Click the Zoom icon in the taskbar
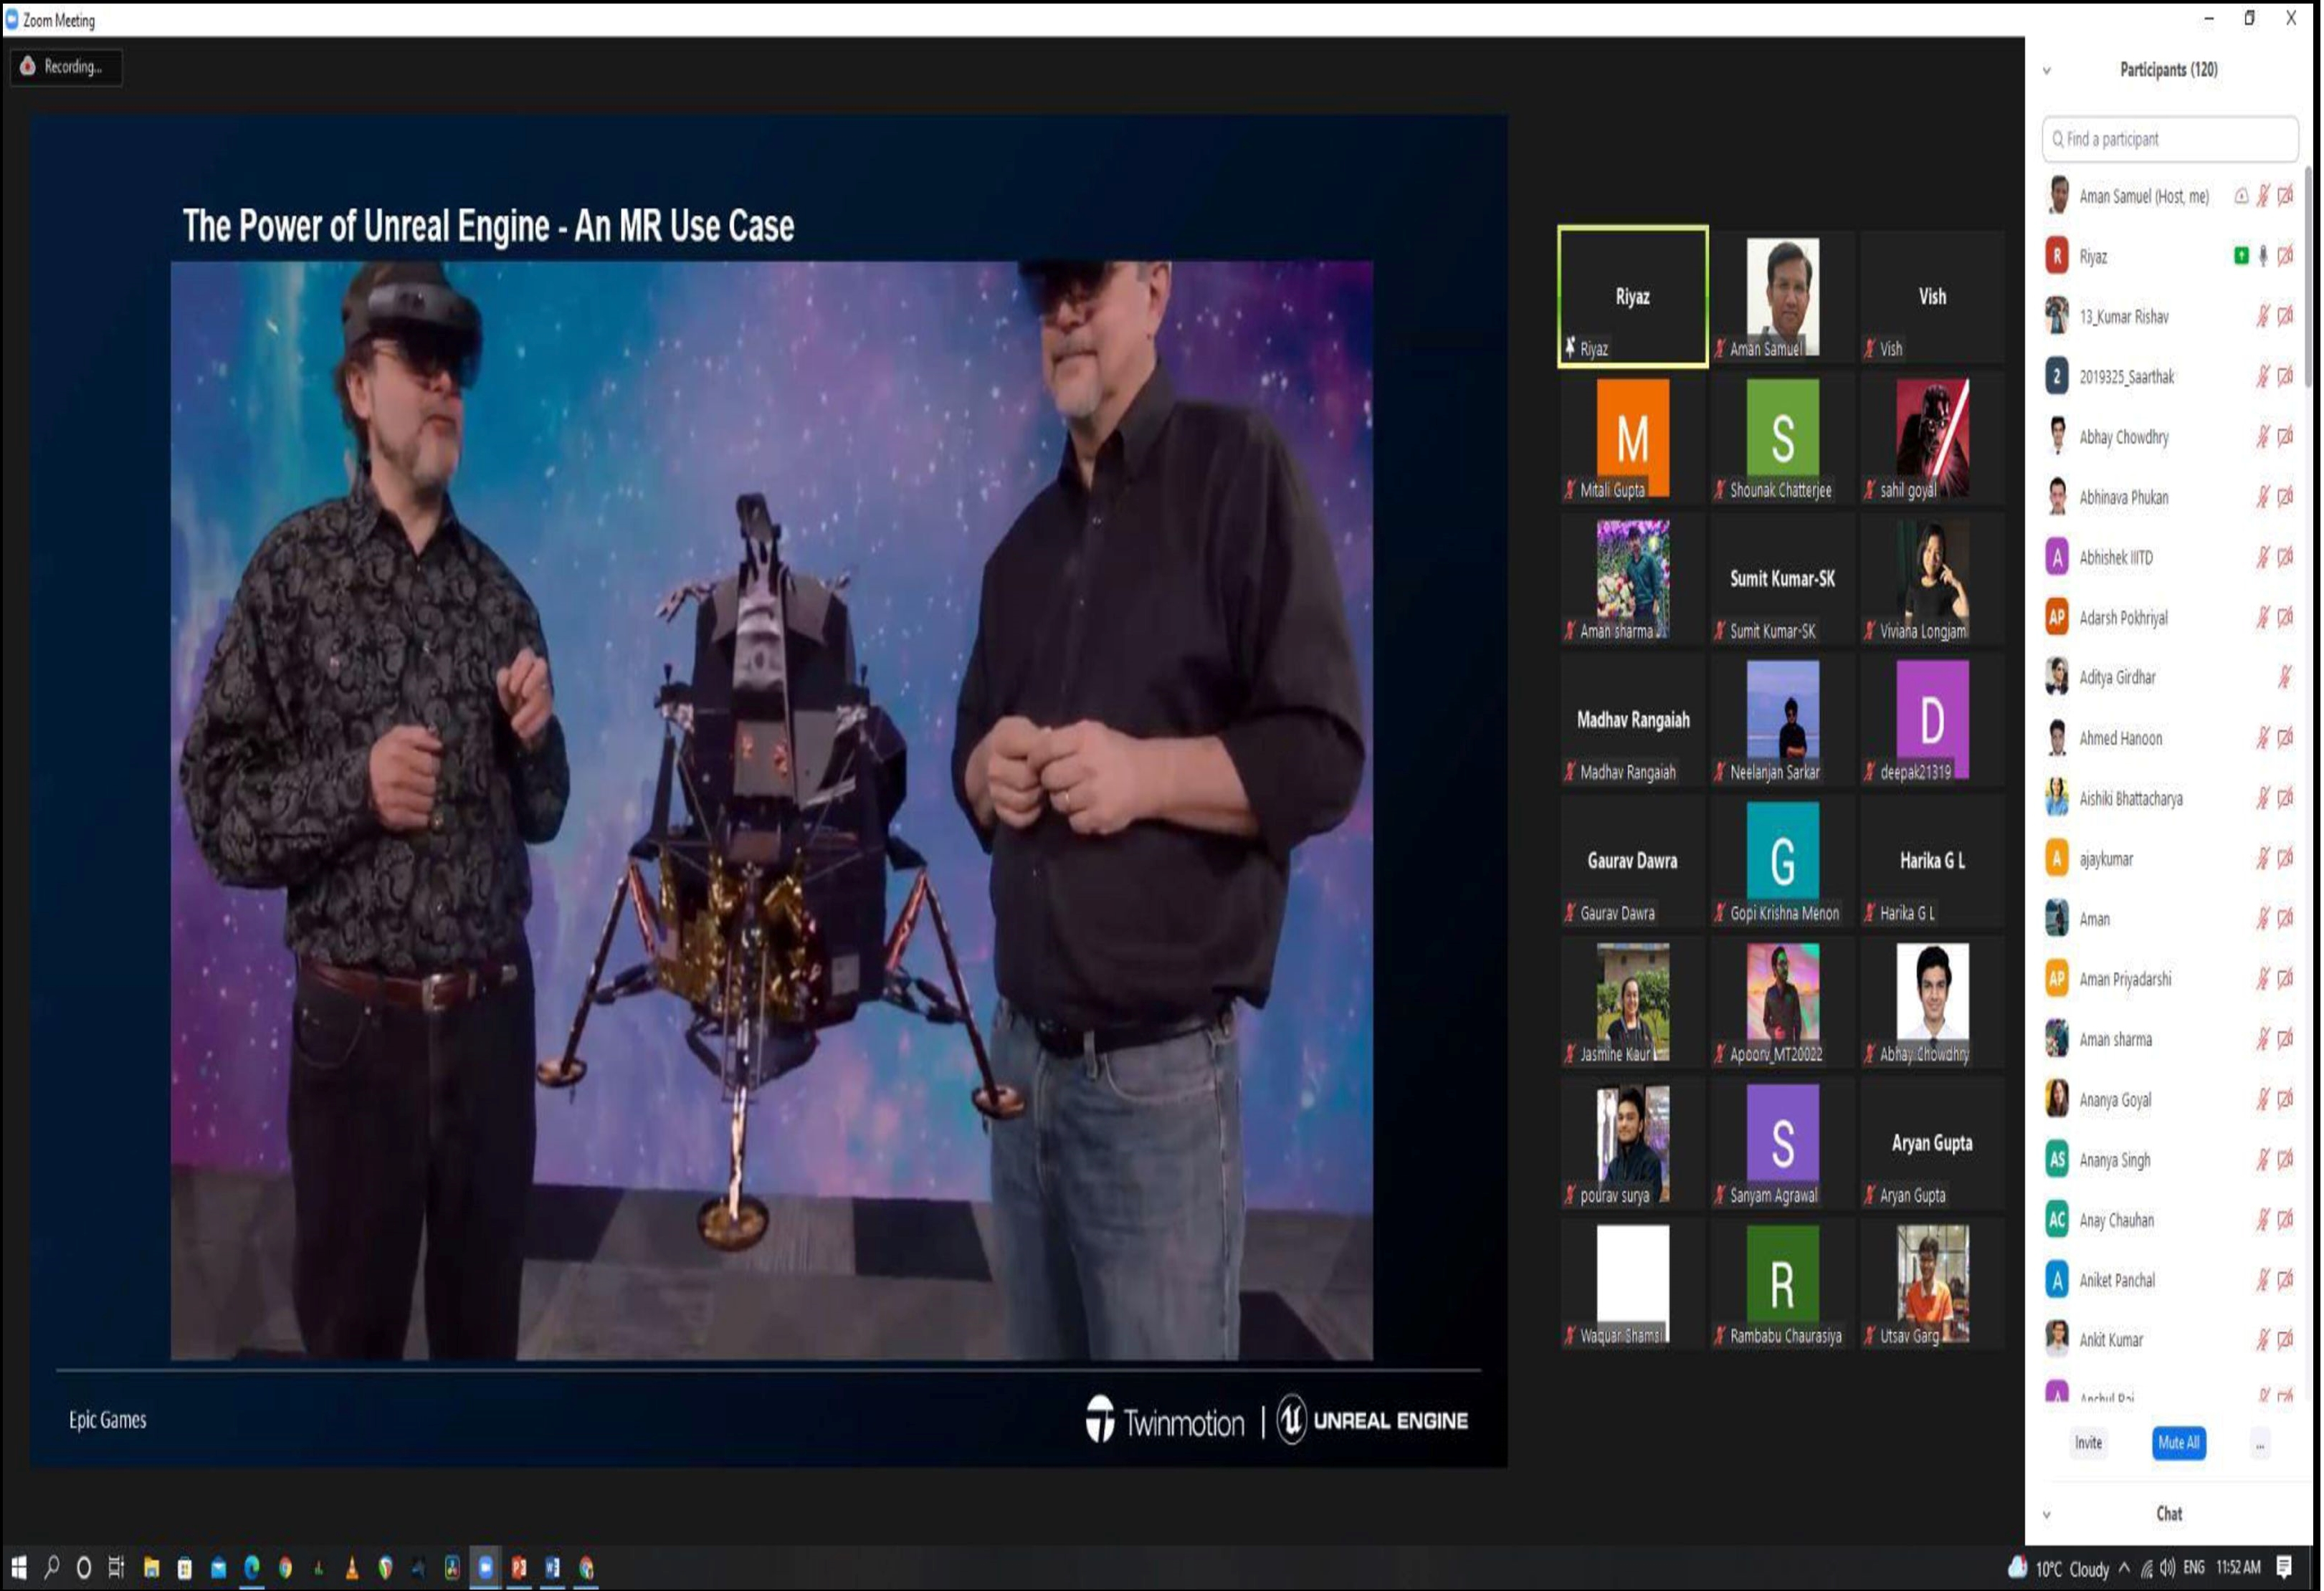 point(485,1567)
